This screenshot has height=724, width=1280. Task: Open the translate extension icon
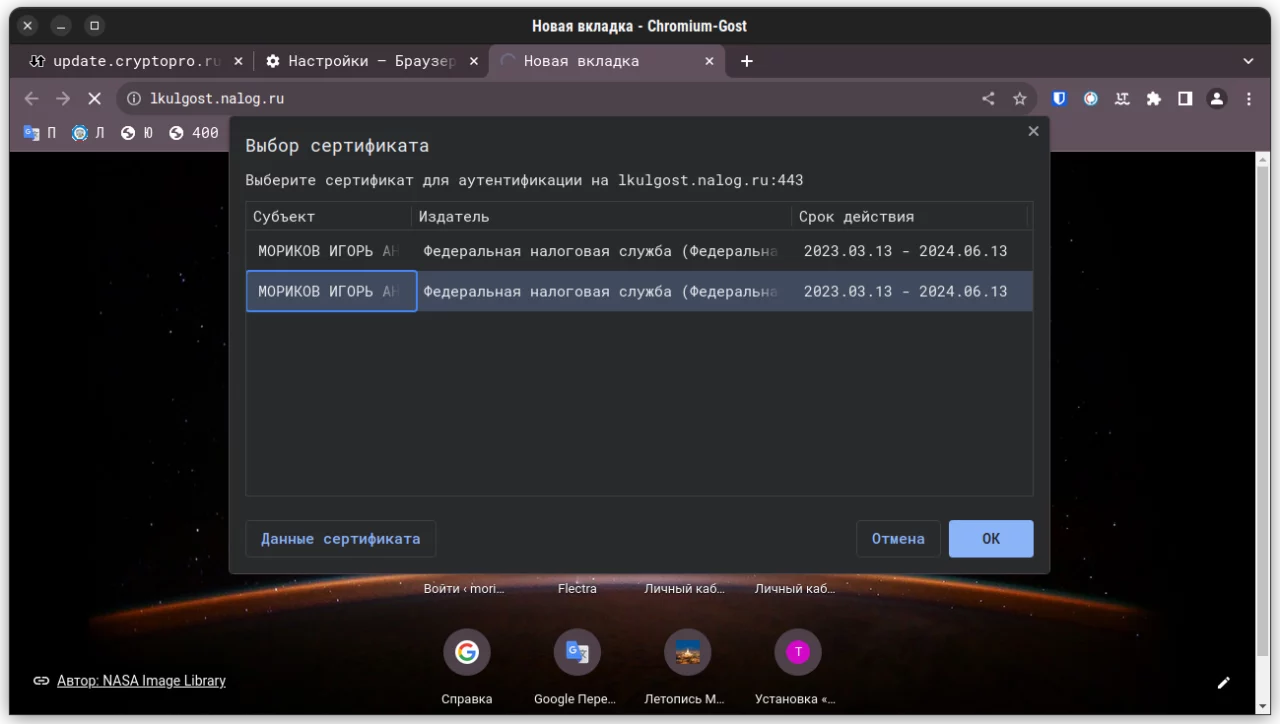pos(1122,99)
